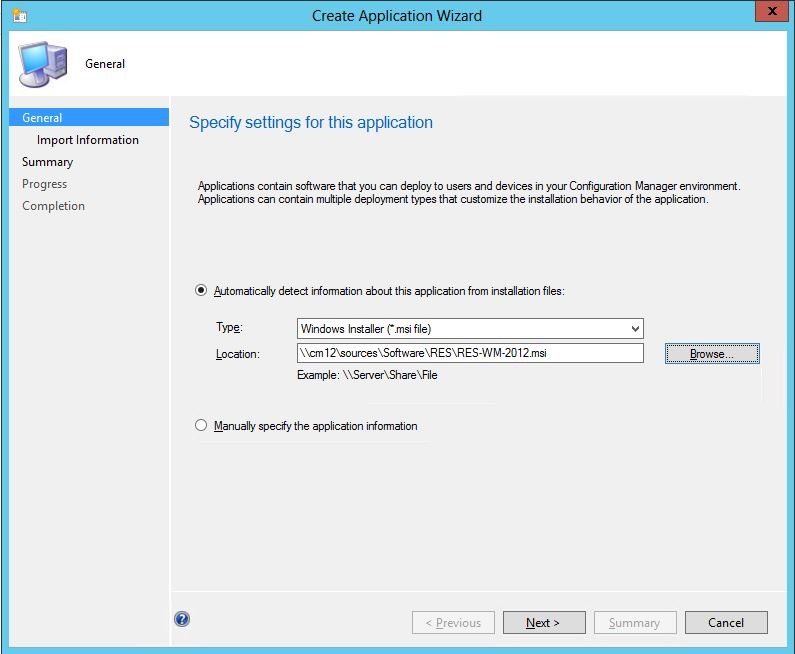The image size is (795, 654).
Task: Click the Browse button
Action: [712, 353]
